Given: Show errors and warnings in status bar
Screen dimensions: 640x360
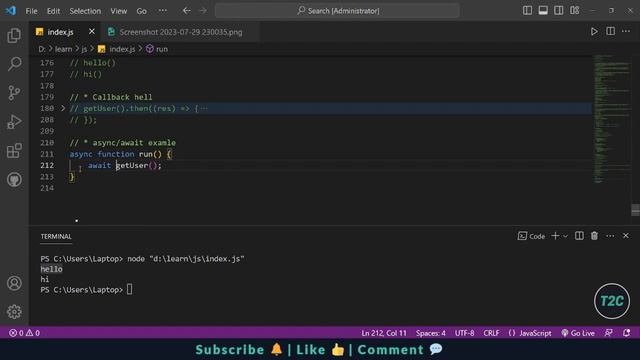Looking at the screenshot, I should point(24,333).
